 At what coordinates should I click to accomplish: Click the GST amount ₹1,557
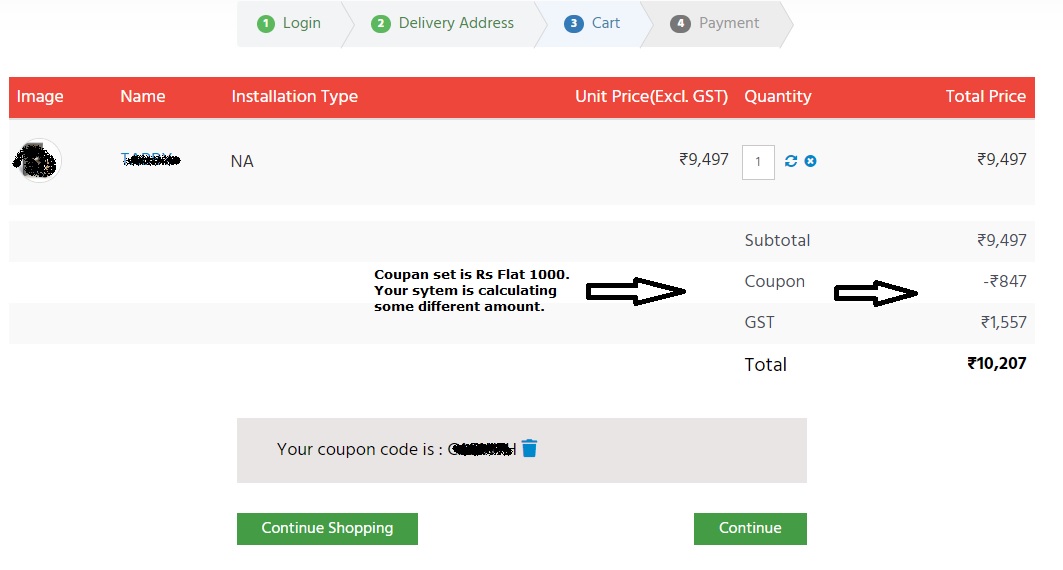pyautogui.click(x=1003, y=322)
